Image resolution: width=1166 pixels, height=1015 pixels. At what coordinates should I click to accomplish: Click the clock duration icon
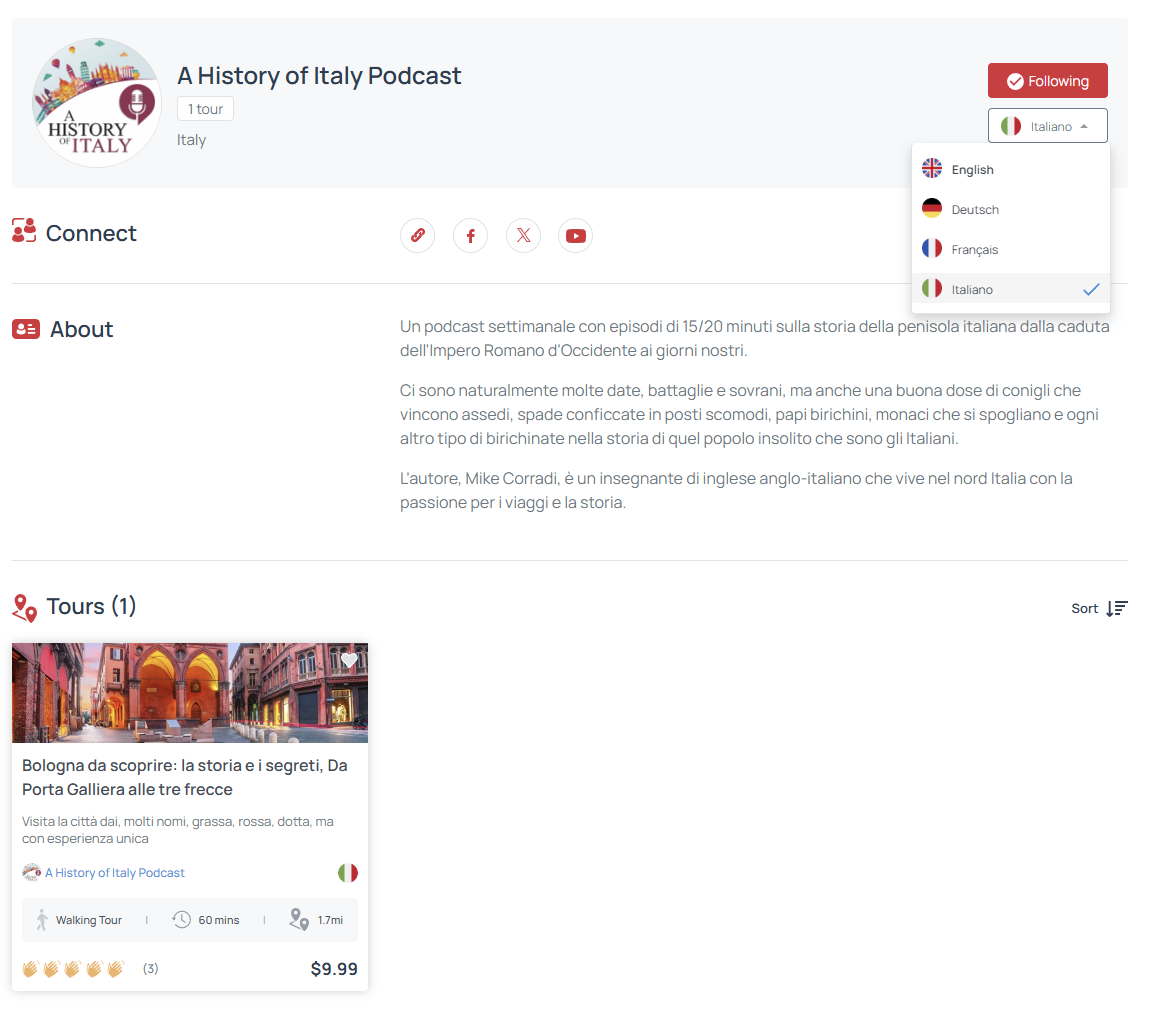point(181,920)
